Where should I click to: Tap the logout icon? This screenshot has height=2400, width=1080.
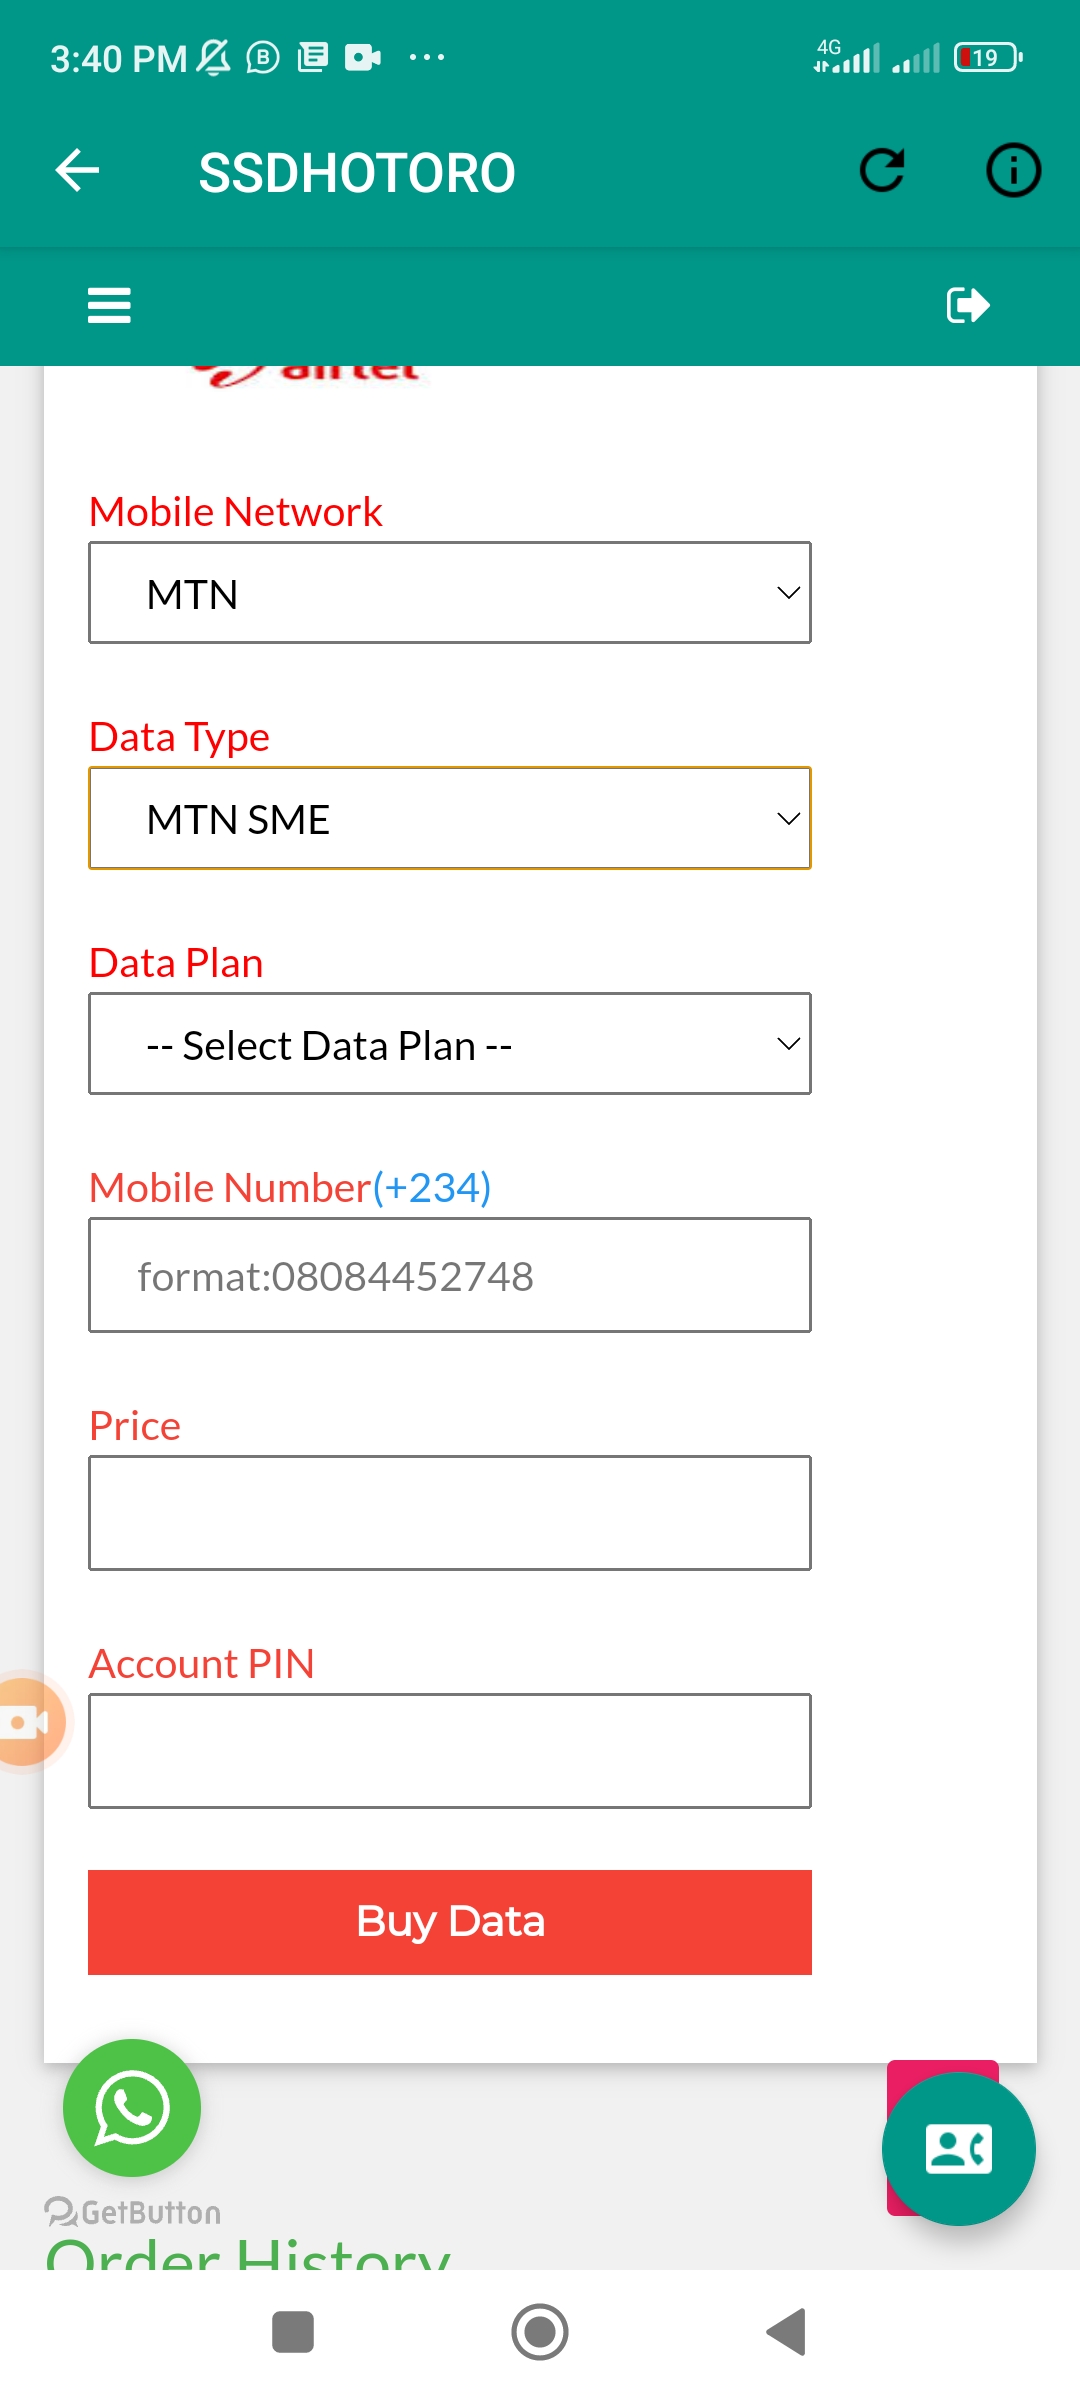[x=968, y=305]
